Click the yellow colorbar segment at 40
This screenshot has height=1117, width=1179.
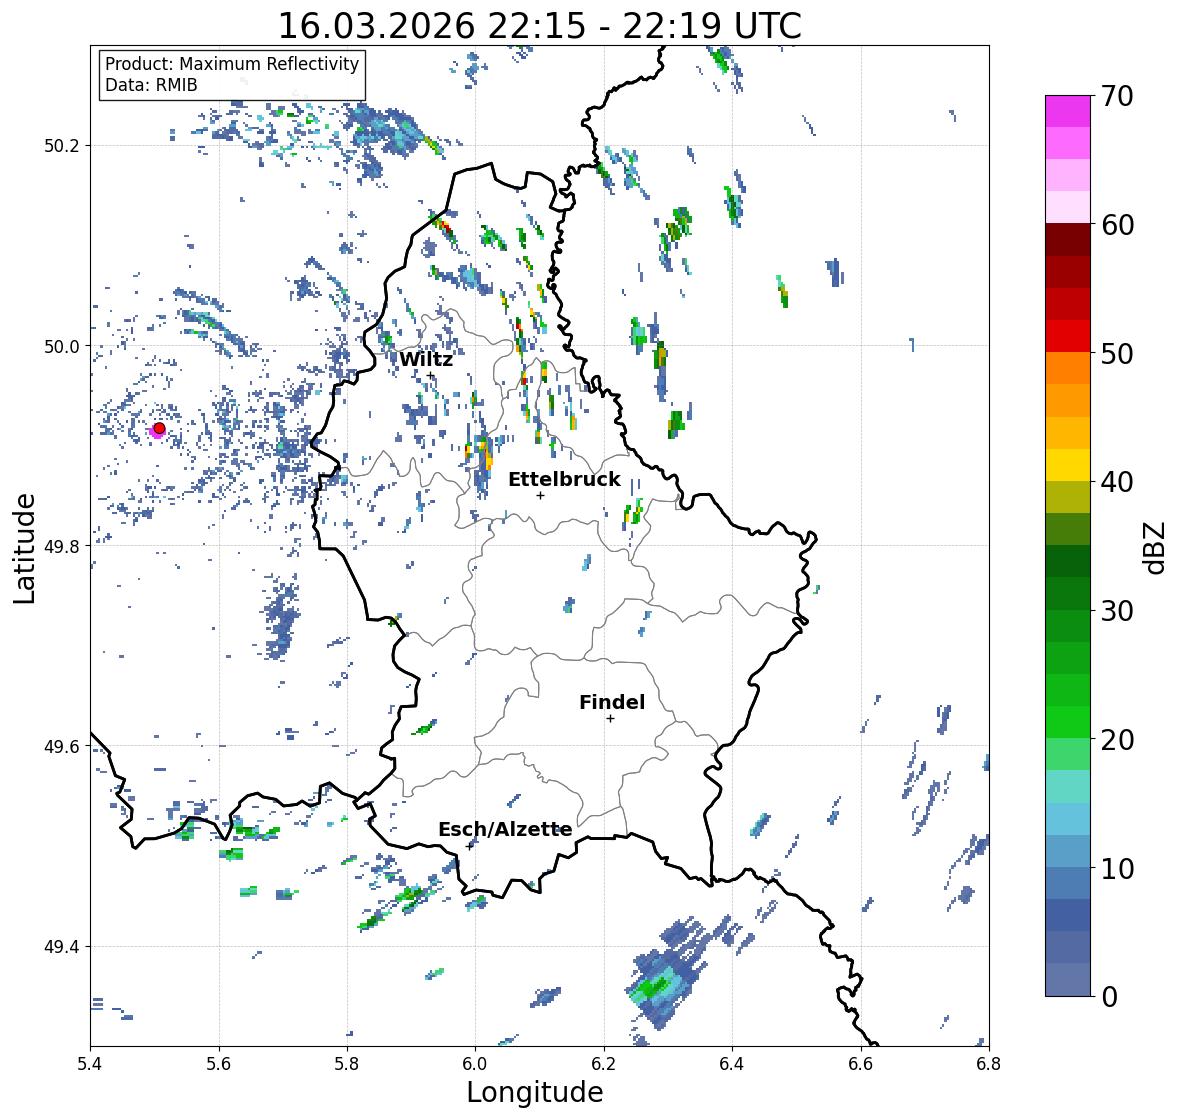pos(1068,465)
